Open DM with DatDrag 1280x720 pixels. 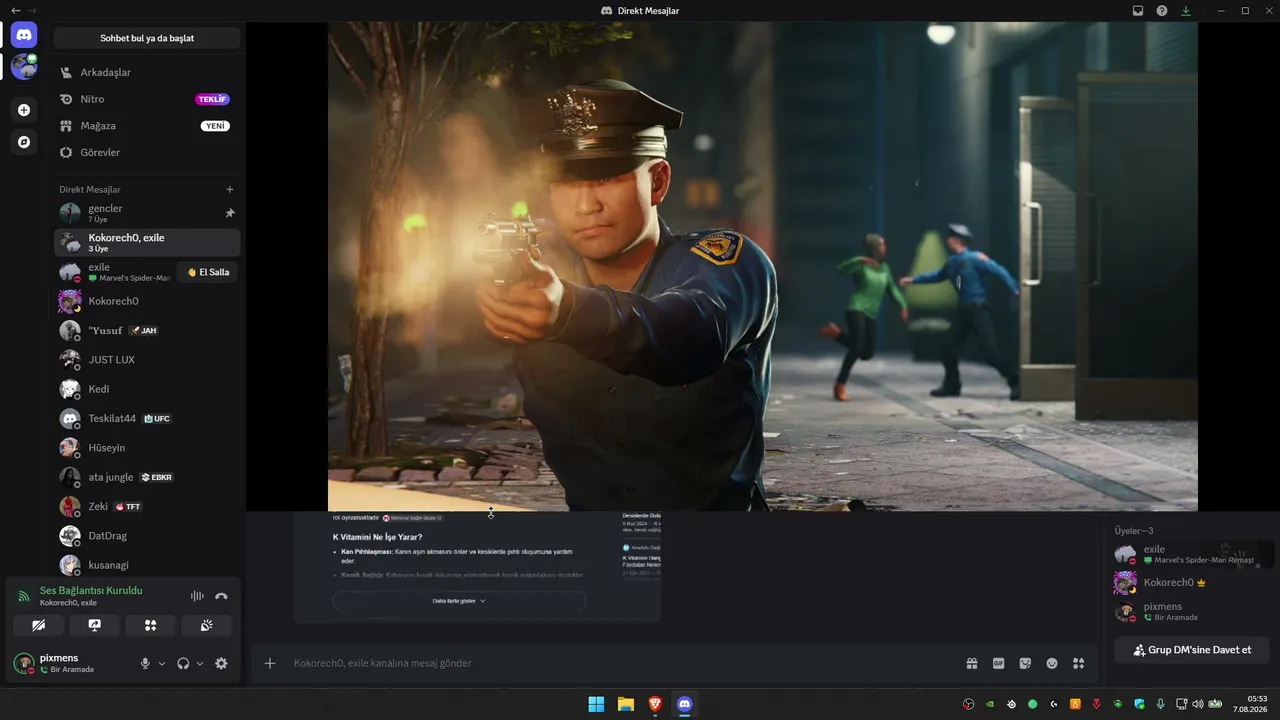tap(147, 535)
